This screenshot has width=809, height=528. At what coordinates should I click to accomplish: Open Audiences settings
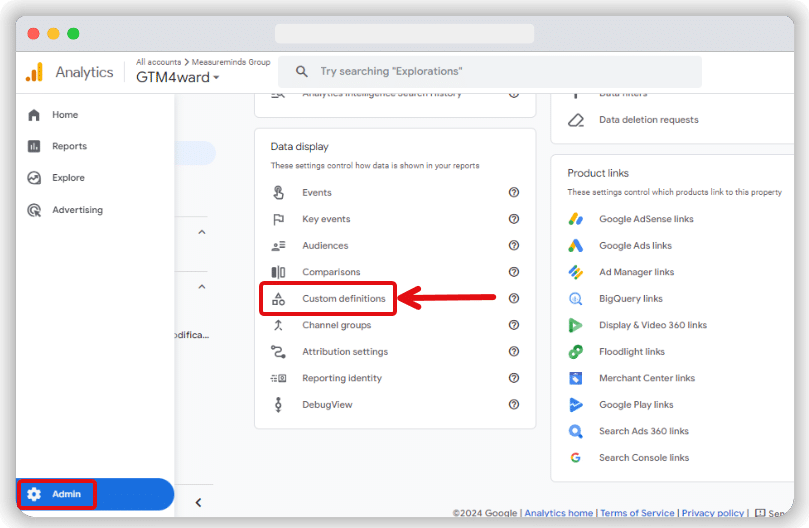tap(325, 246)
